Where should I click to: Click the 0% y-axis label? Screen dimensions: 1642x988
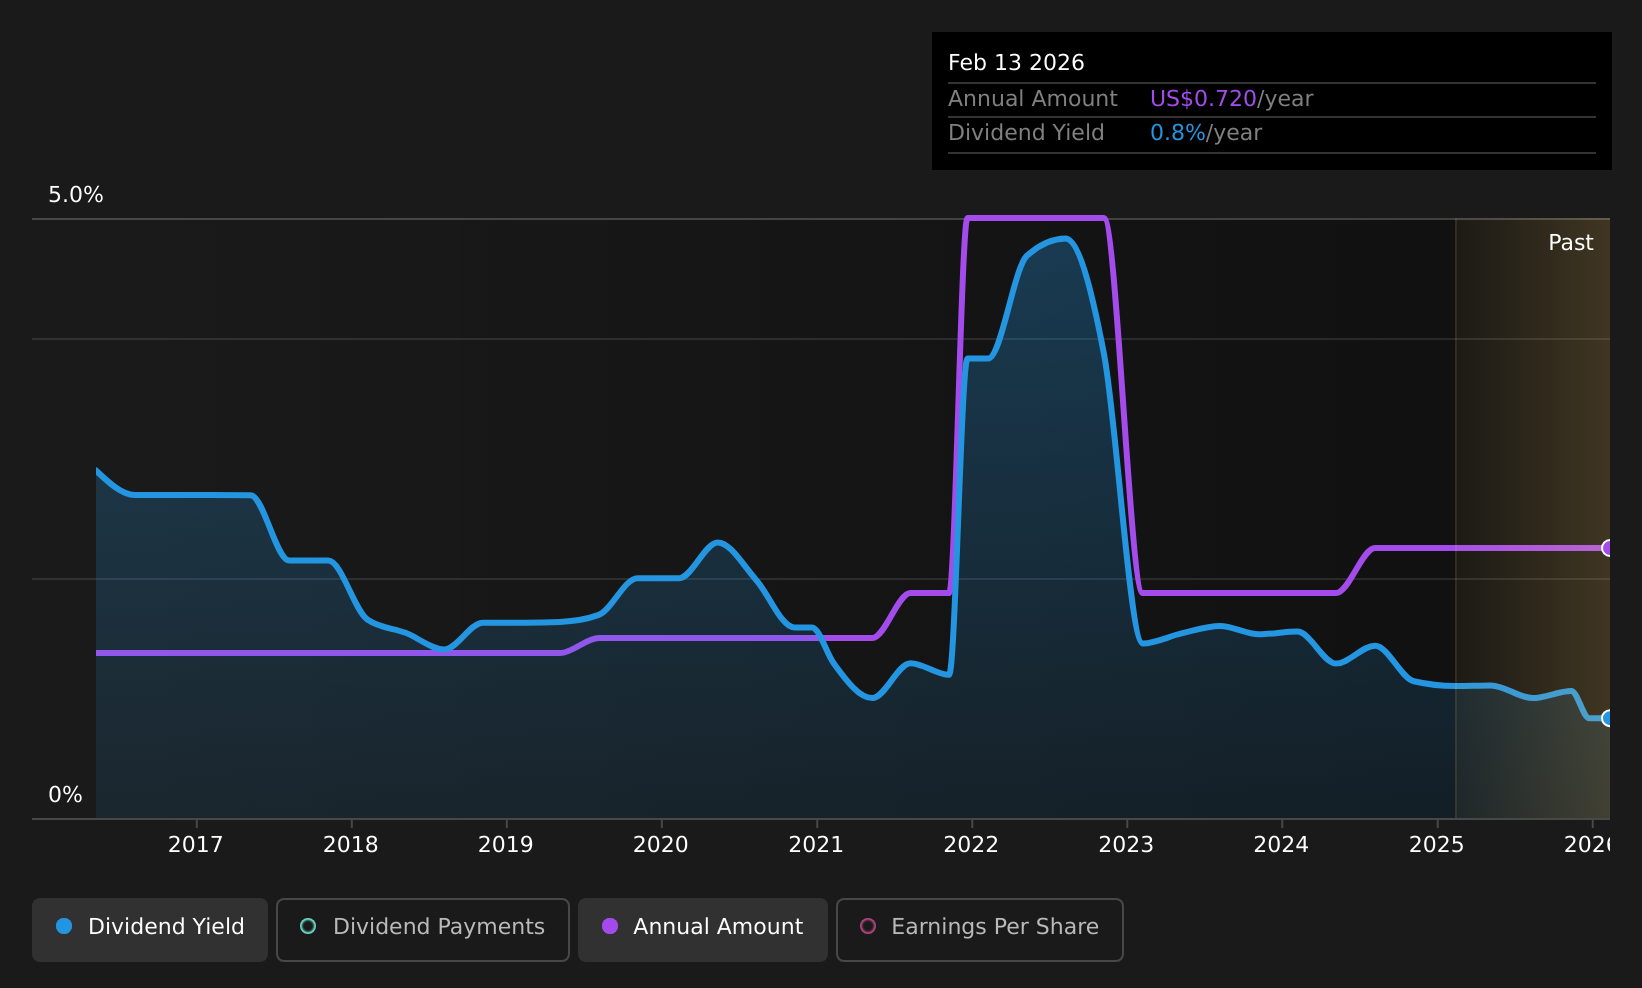click(66, 795)
